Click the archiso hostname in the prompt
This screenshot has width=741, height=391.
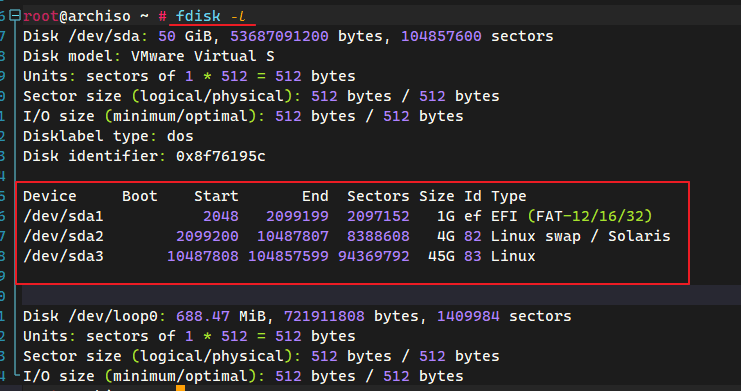[99, 16]
